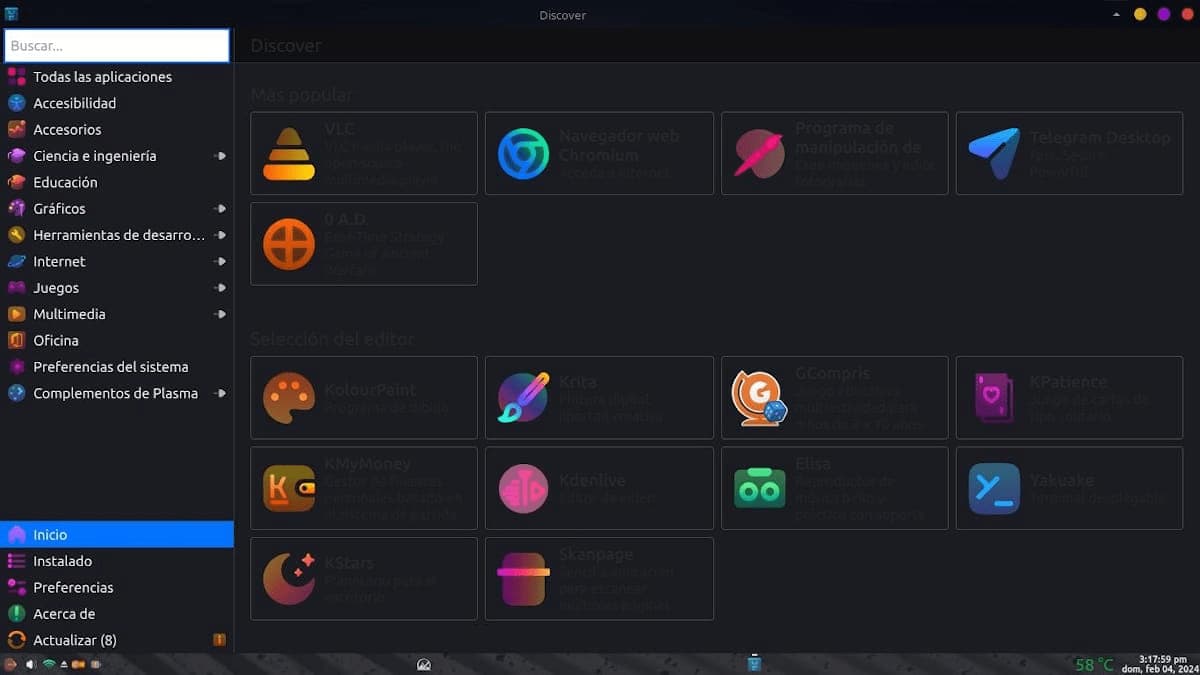
Task: Open the KolourPaint app card
Action: (x=364, y=397)
